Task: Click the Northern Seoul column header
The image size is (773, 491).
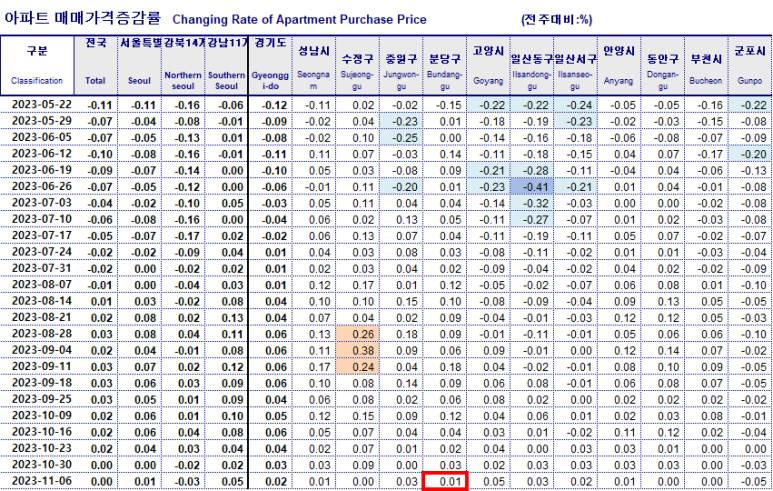Action: point(183,66)
